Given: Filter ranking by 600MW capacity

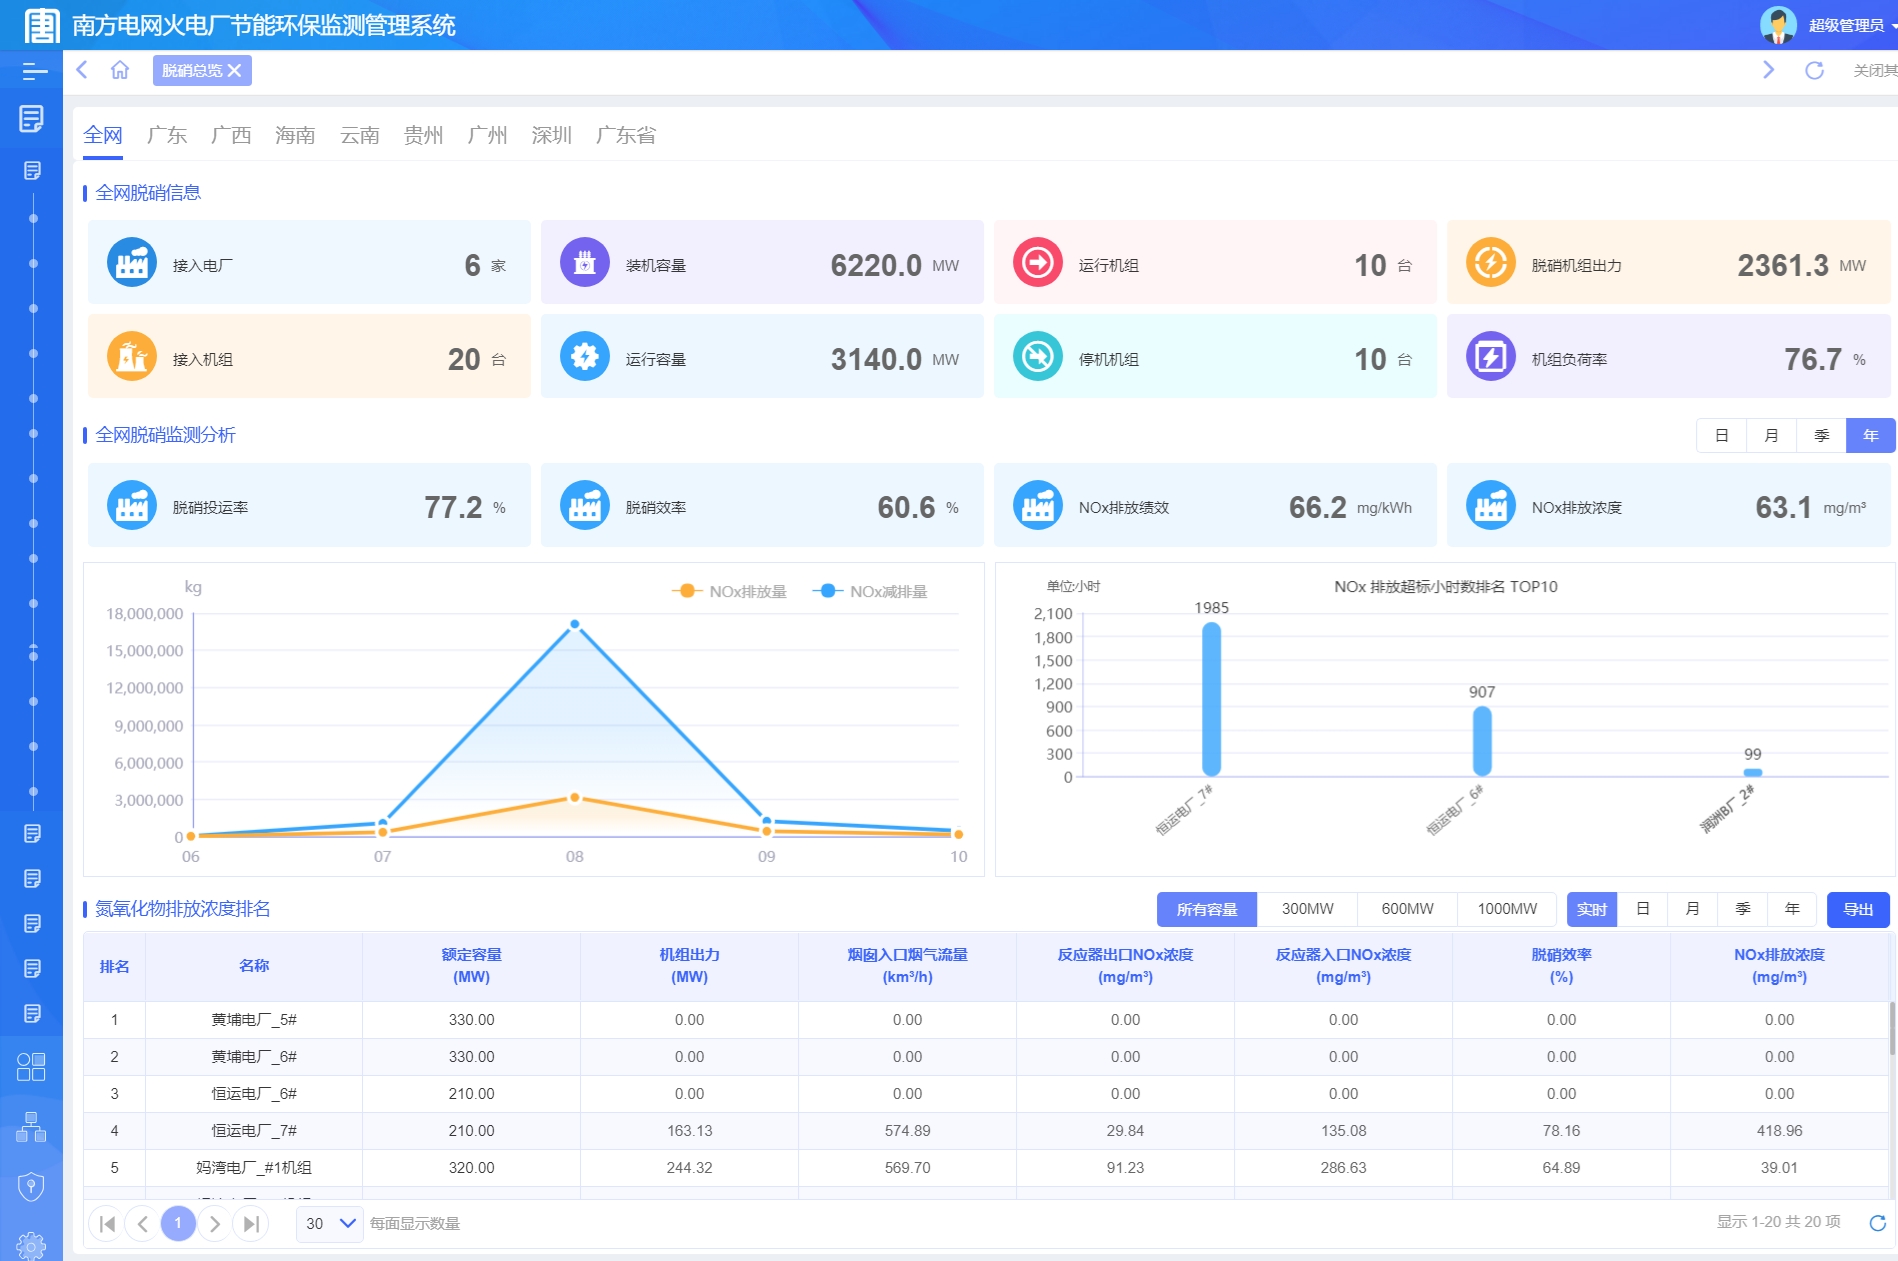Looking at the screenshot, I should click(x=1408, y=909).
